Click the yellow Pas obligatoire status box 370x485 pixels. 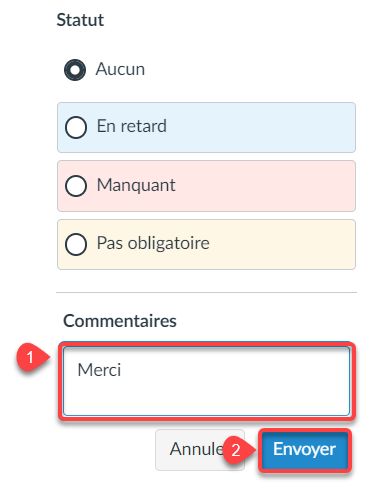(x=206, y=244)
